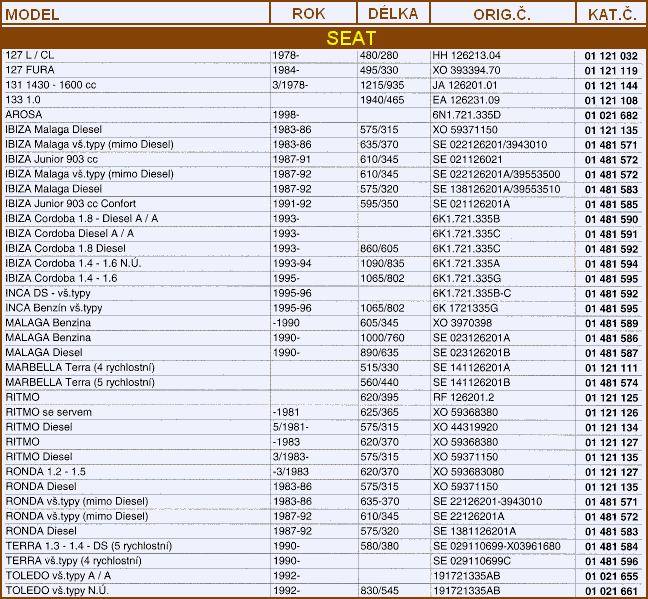Click the ORIG.Č. column header
The height and width of the screenshot is (599, 648).
pyautogui.click(x=502, y=14)
